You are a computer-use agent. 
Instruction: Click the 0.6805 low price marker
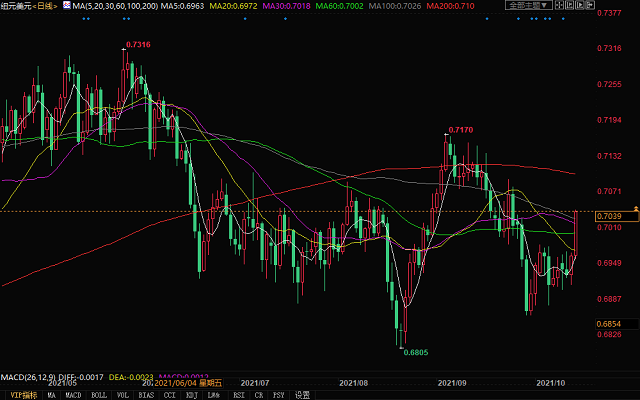pos(416,352)
